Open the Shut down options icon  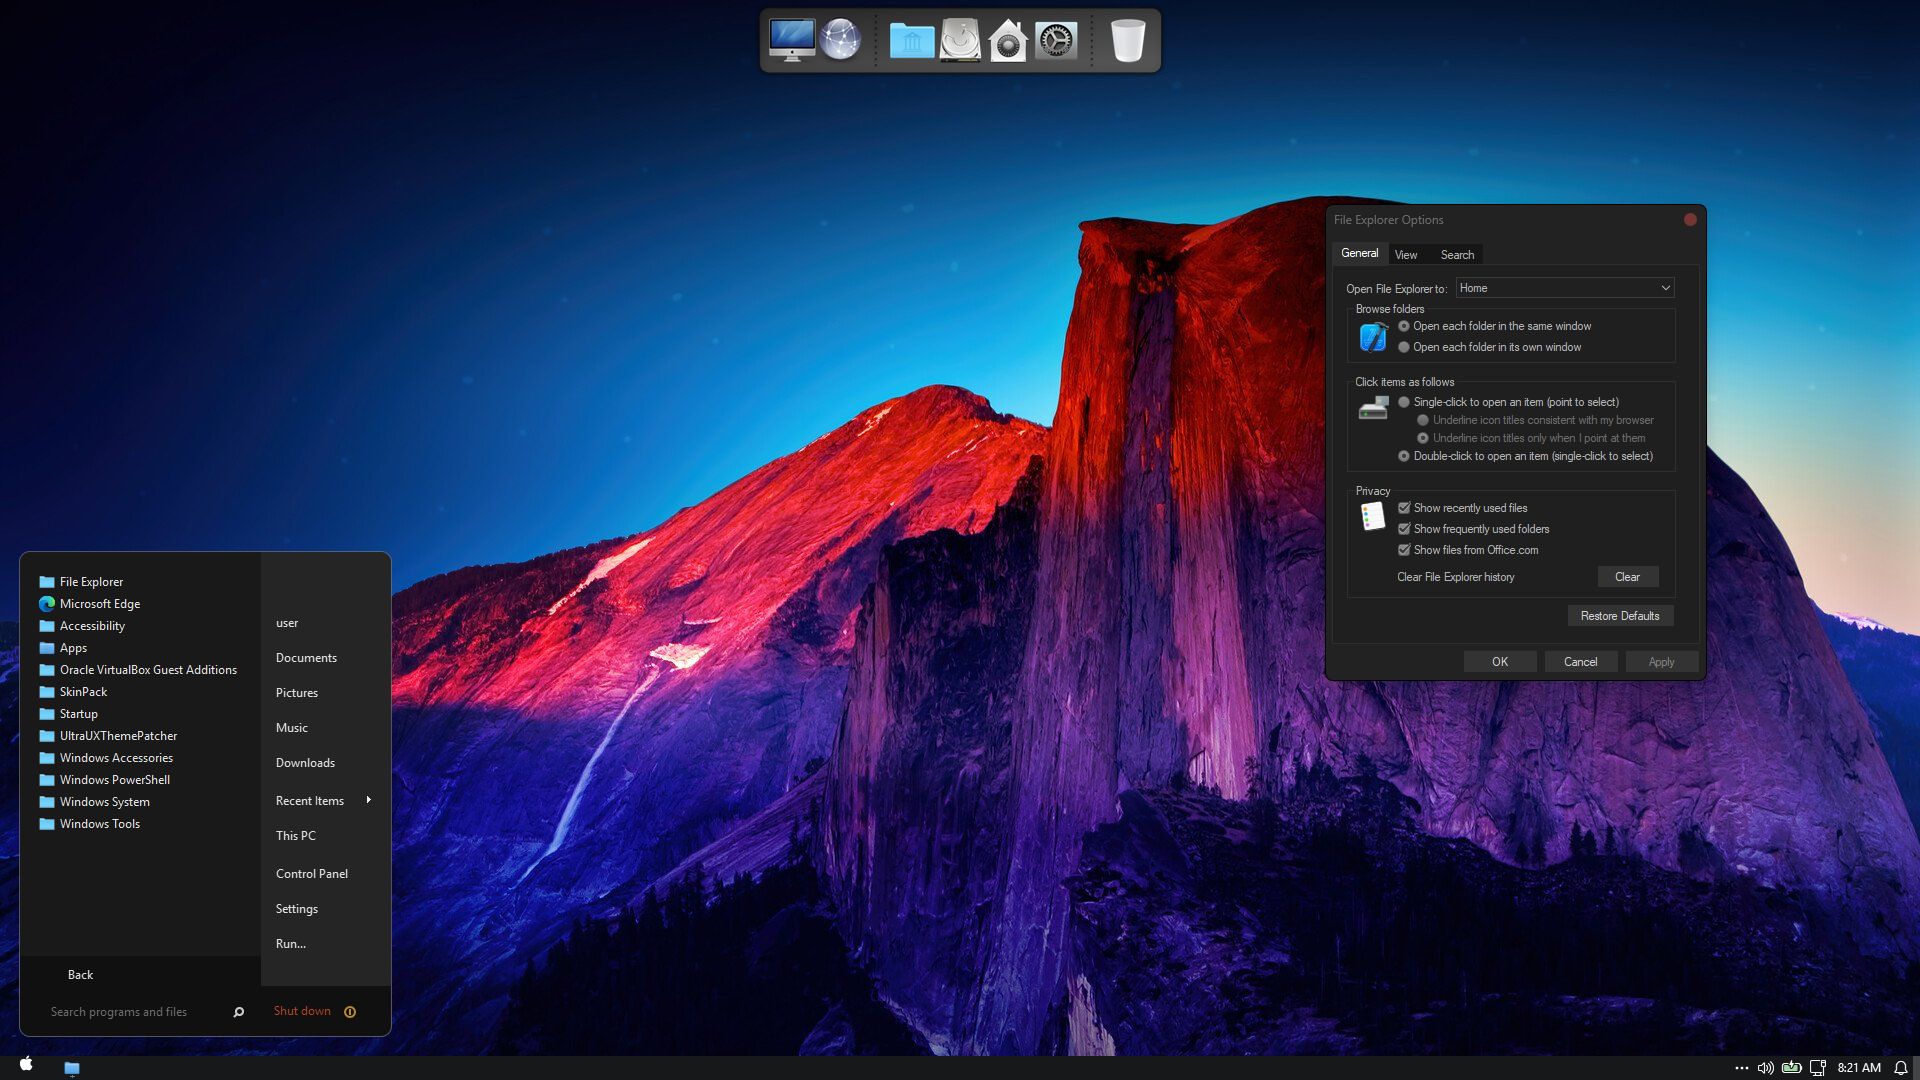350,1012
